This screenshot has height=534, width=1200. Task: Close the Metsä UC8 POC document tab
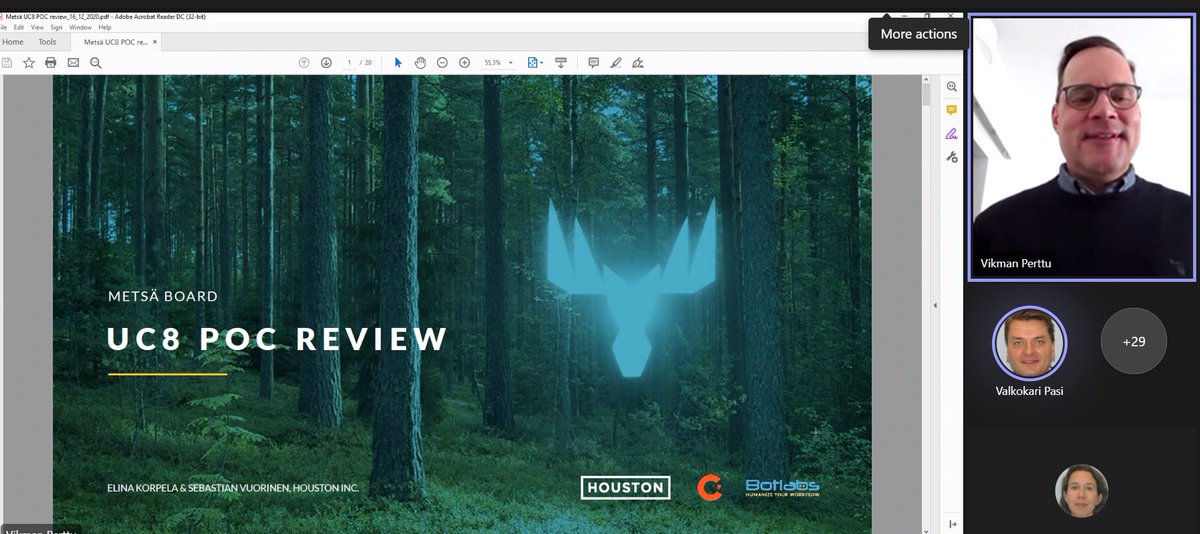pos(156,42)
